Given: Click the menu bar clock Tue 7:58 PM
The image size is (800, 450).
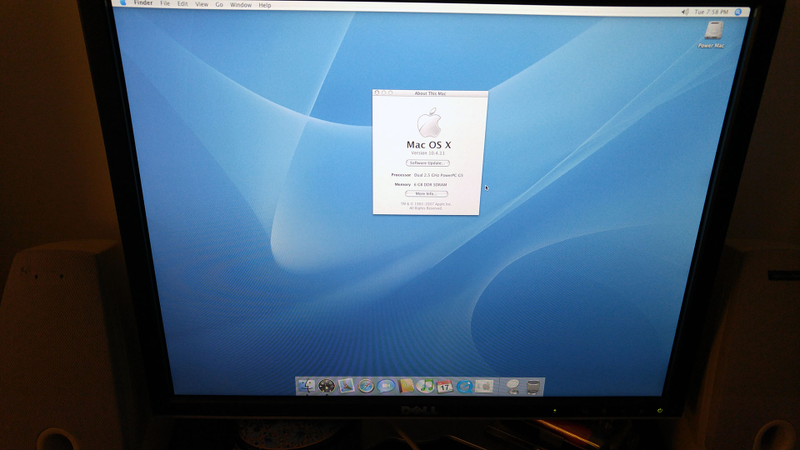Looking at the screenshot, I should click(x=711, y=12).
